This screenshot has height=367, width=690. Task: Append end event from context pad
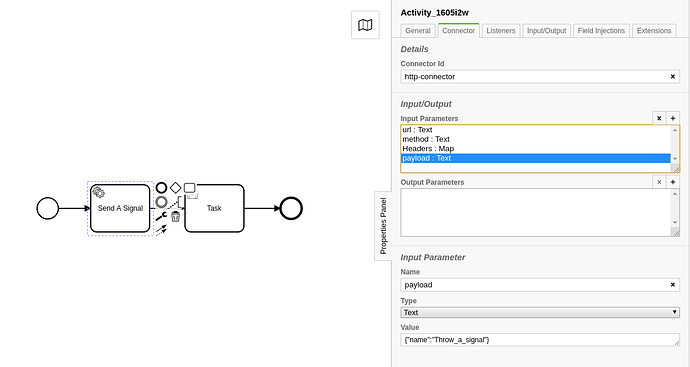click(161, 188)
